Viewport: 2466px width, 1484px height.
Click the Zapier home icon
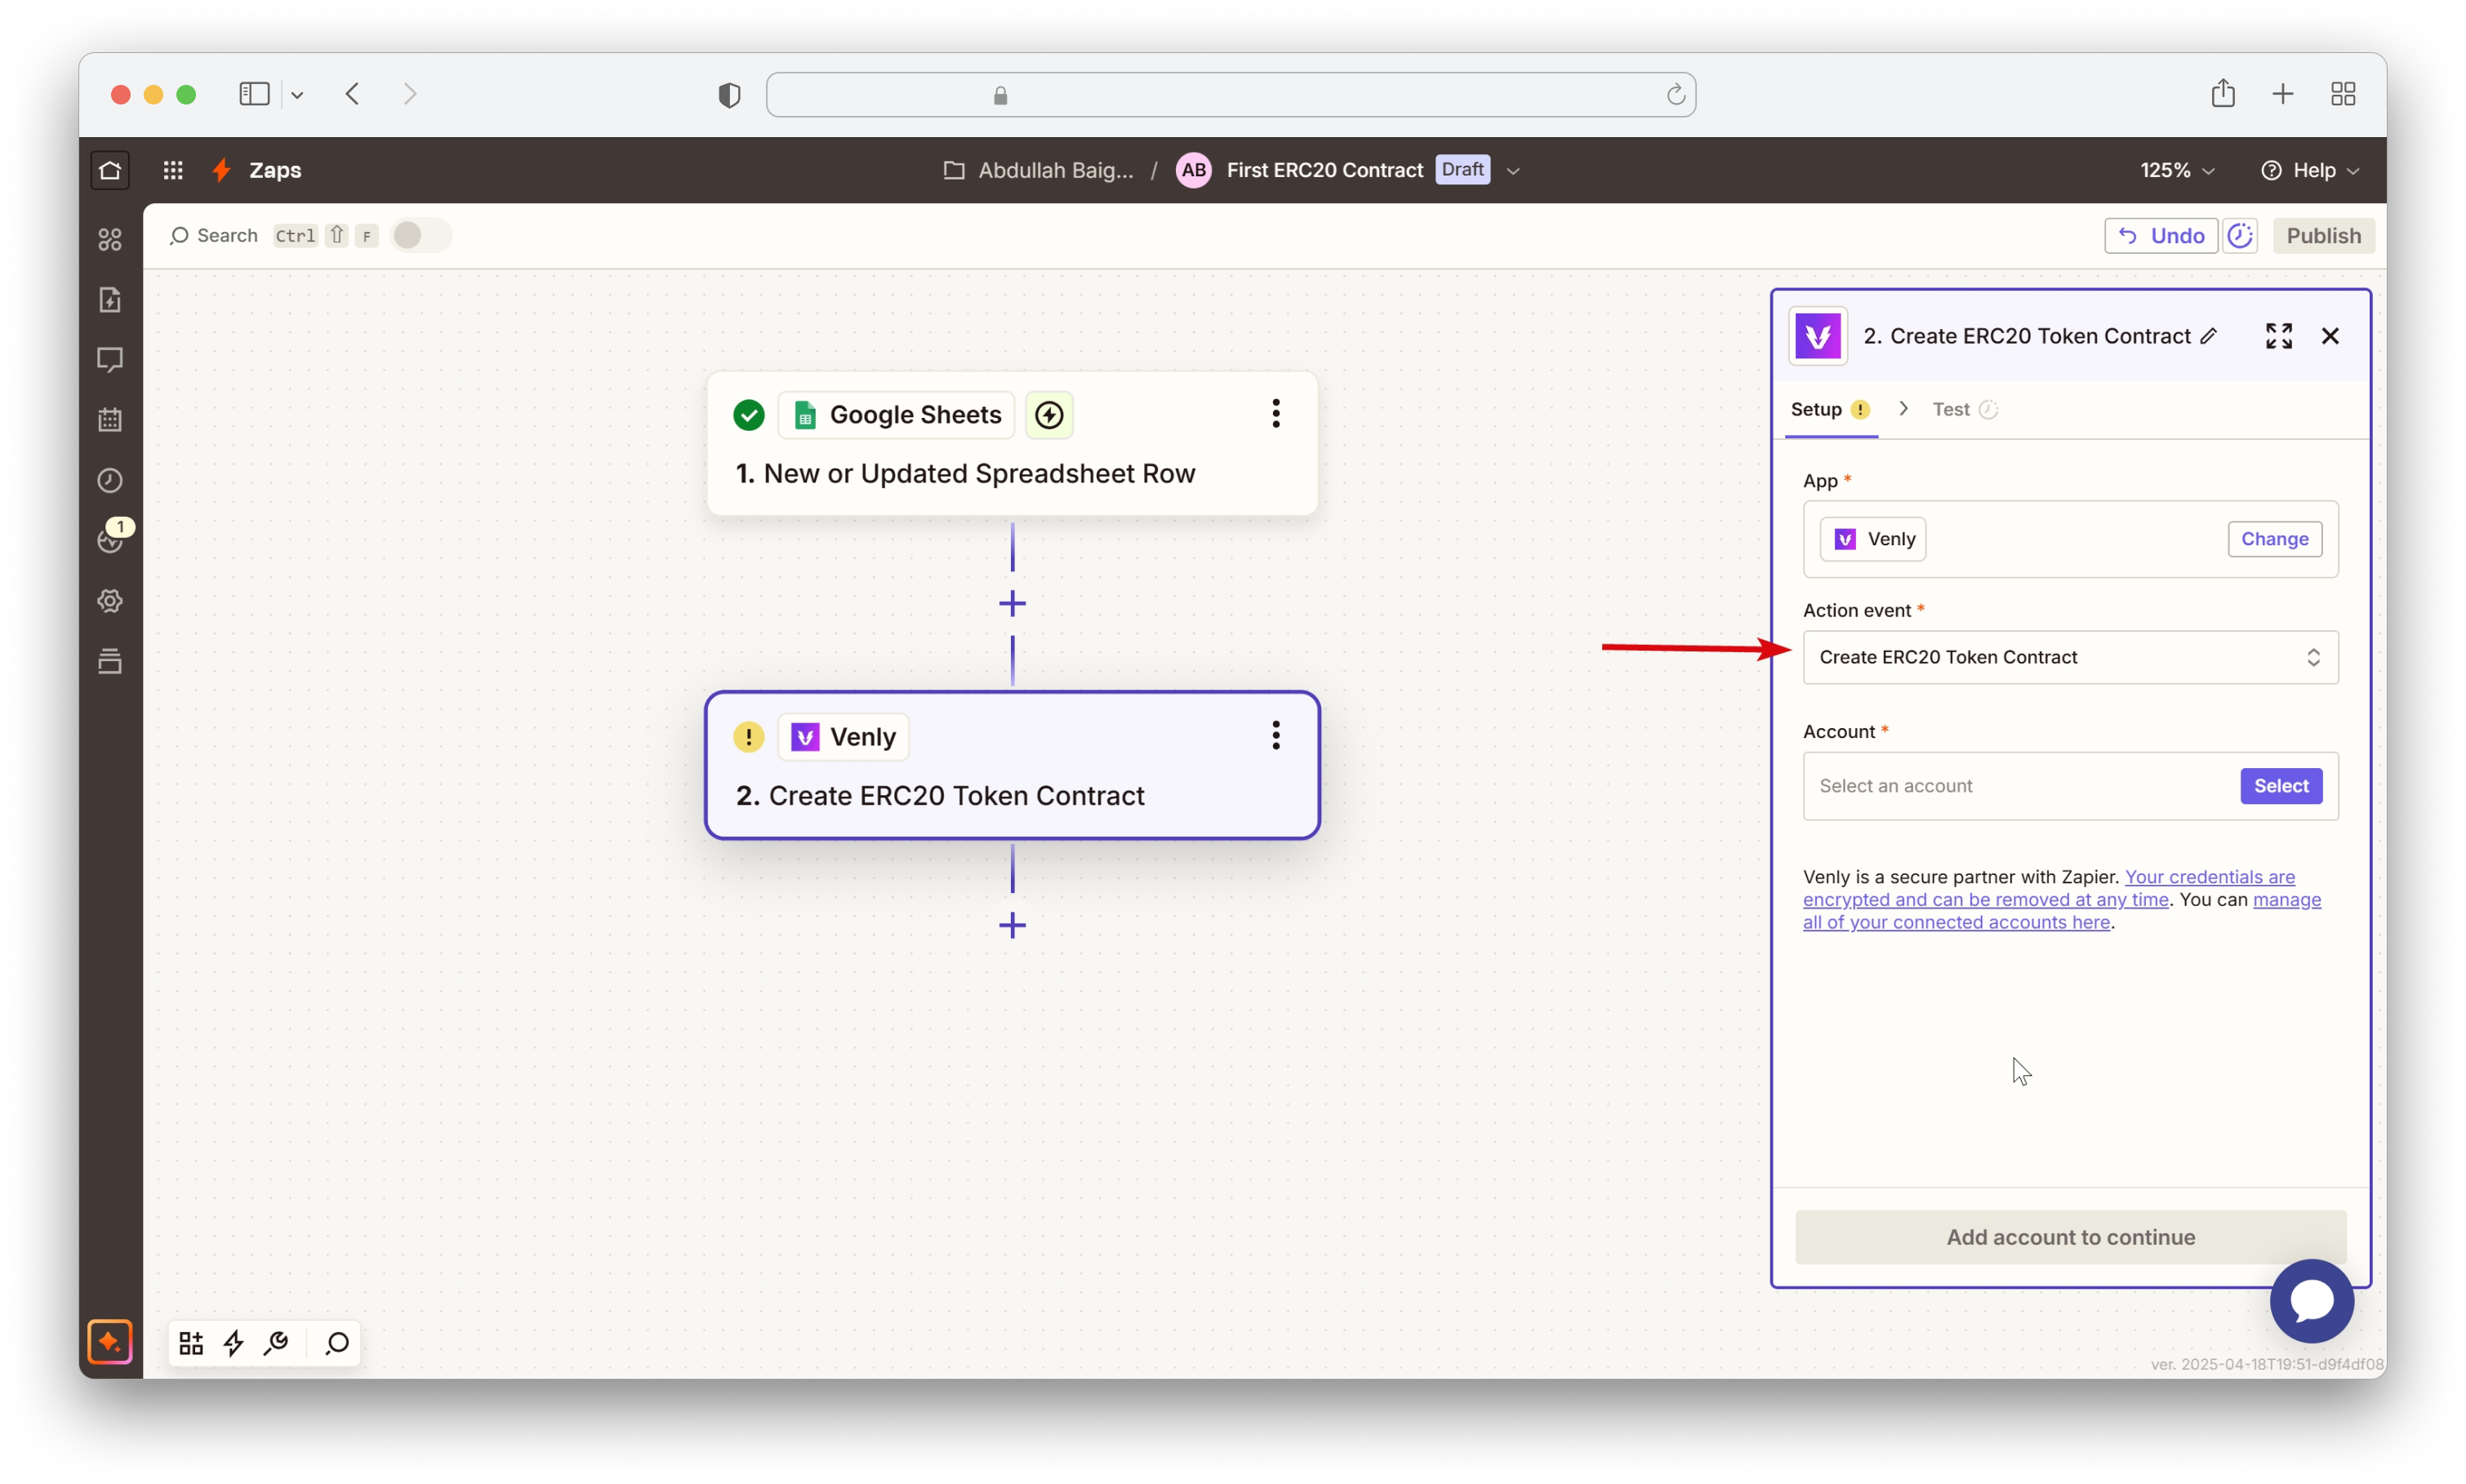(x=110, y=170)
